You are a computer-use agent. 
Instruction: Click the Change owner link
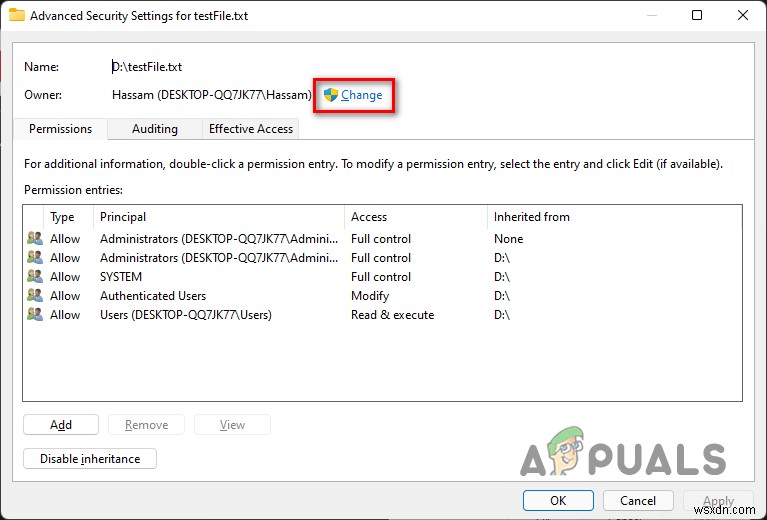361,95
